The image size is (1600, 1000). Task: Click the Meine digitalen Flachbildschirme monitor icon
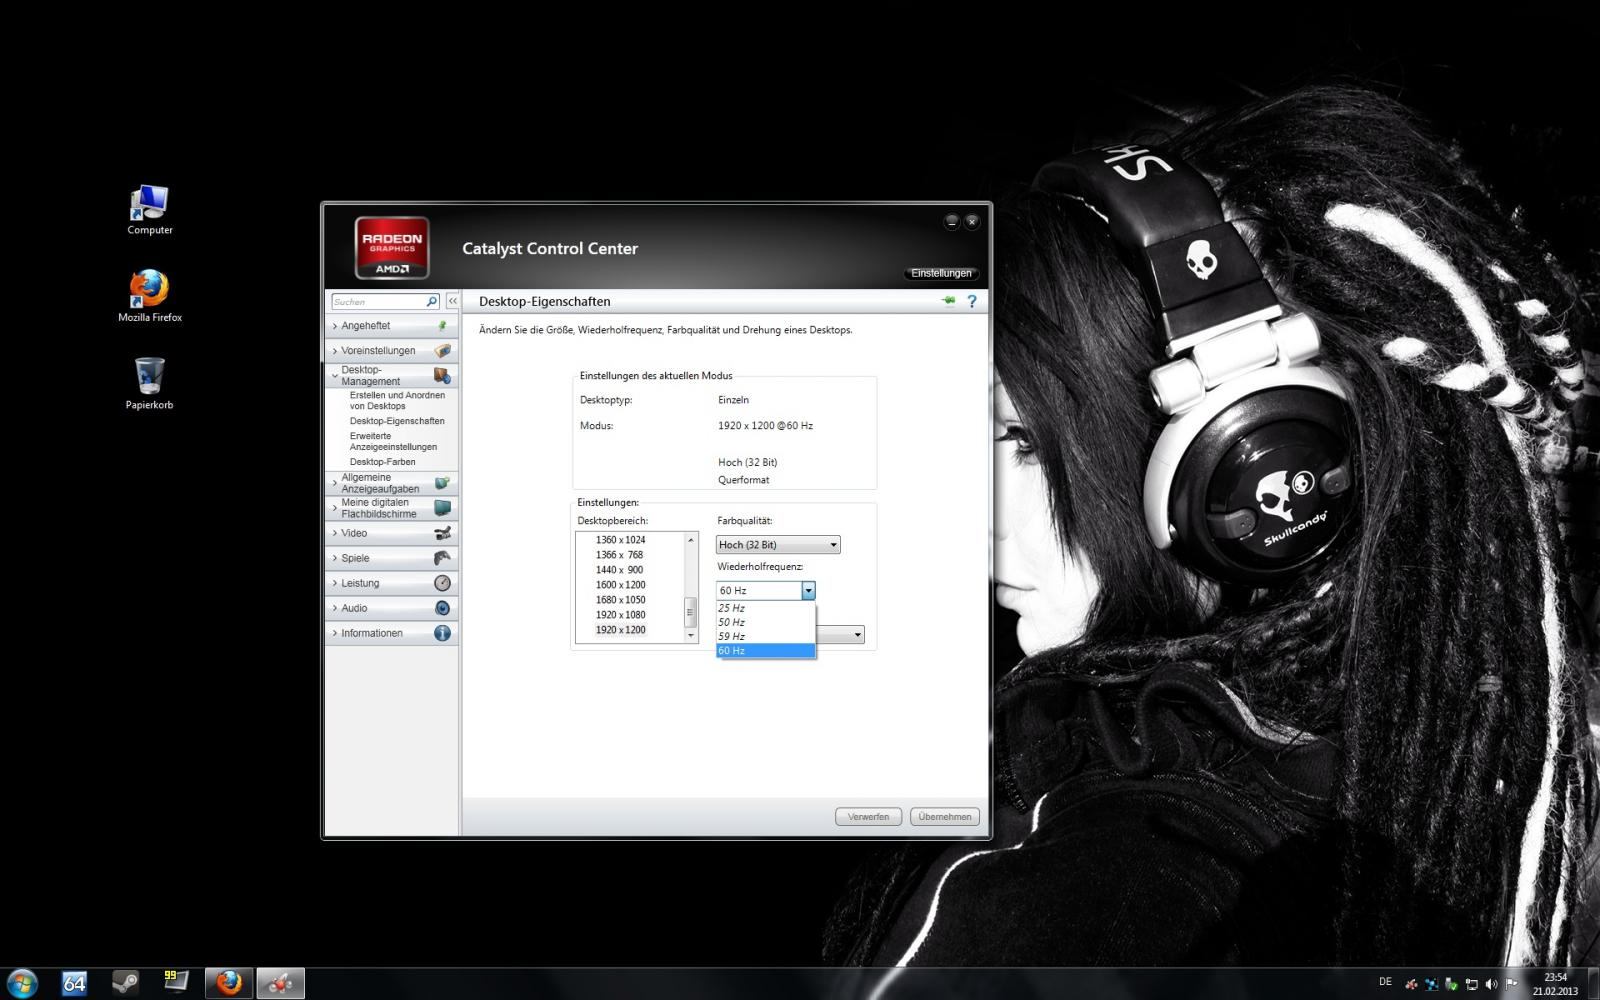[442, 508]
